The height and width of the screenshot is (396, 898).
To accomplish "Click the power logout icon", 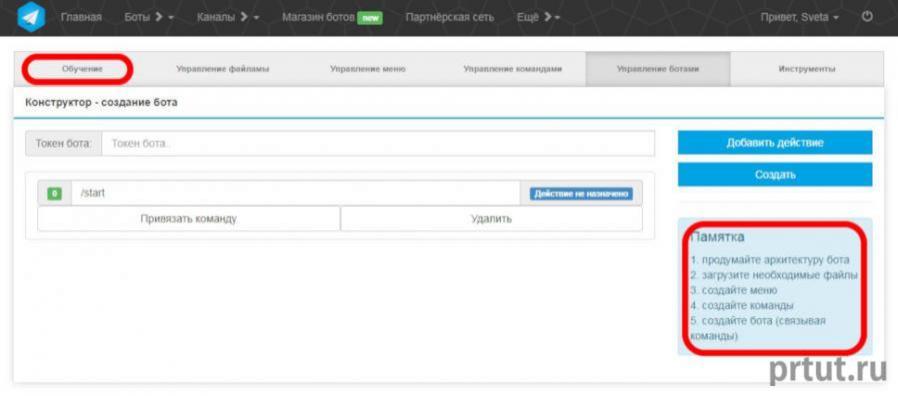I will click(x=867, y=17).
